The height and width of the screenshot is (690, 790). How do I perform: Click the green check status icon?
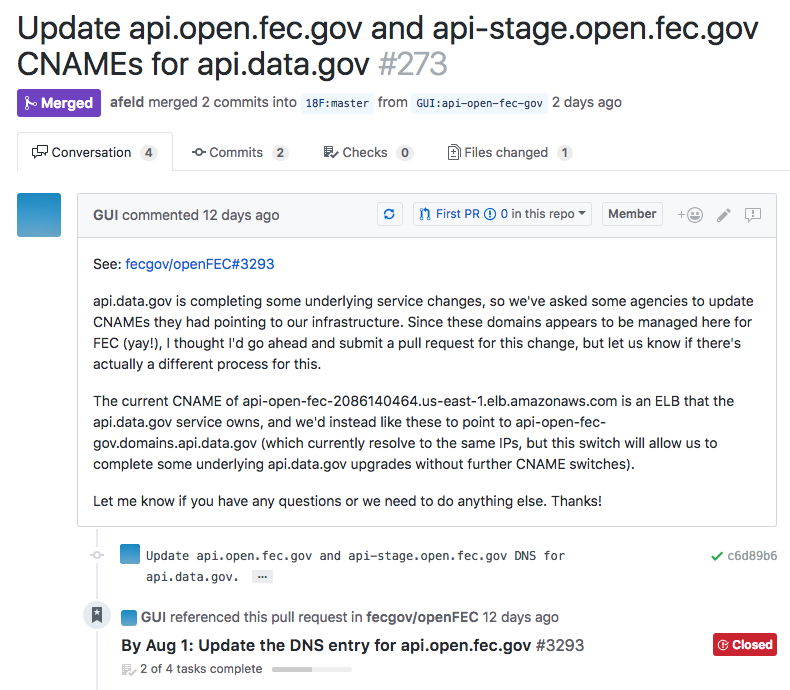716,556
